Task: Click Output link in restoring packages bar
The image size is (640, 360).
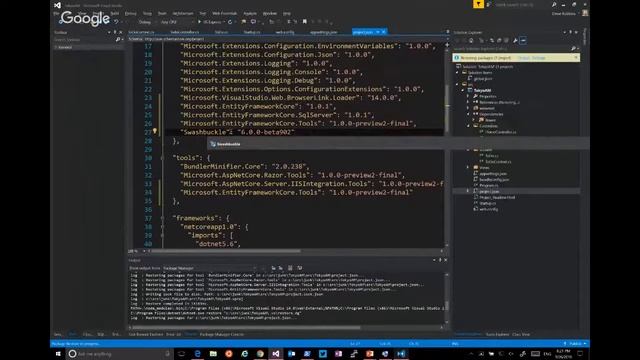Action: 523,58
